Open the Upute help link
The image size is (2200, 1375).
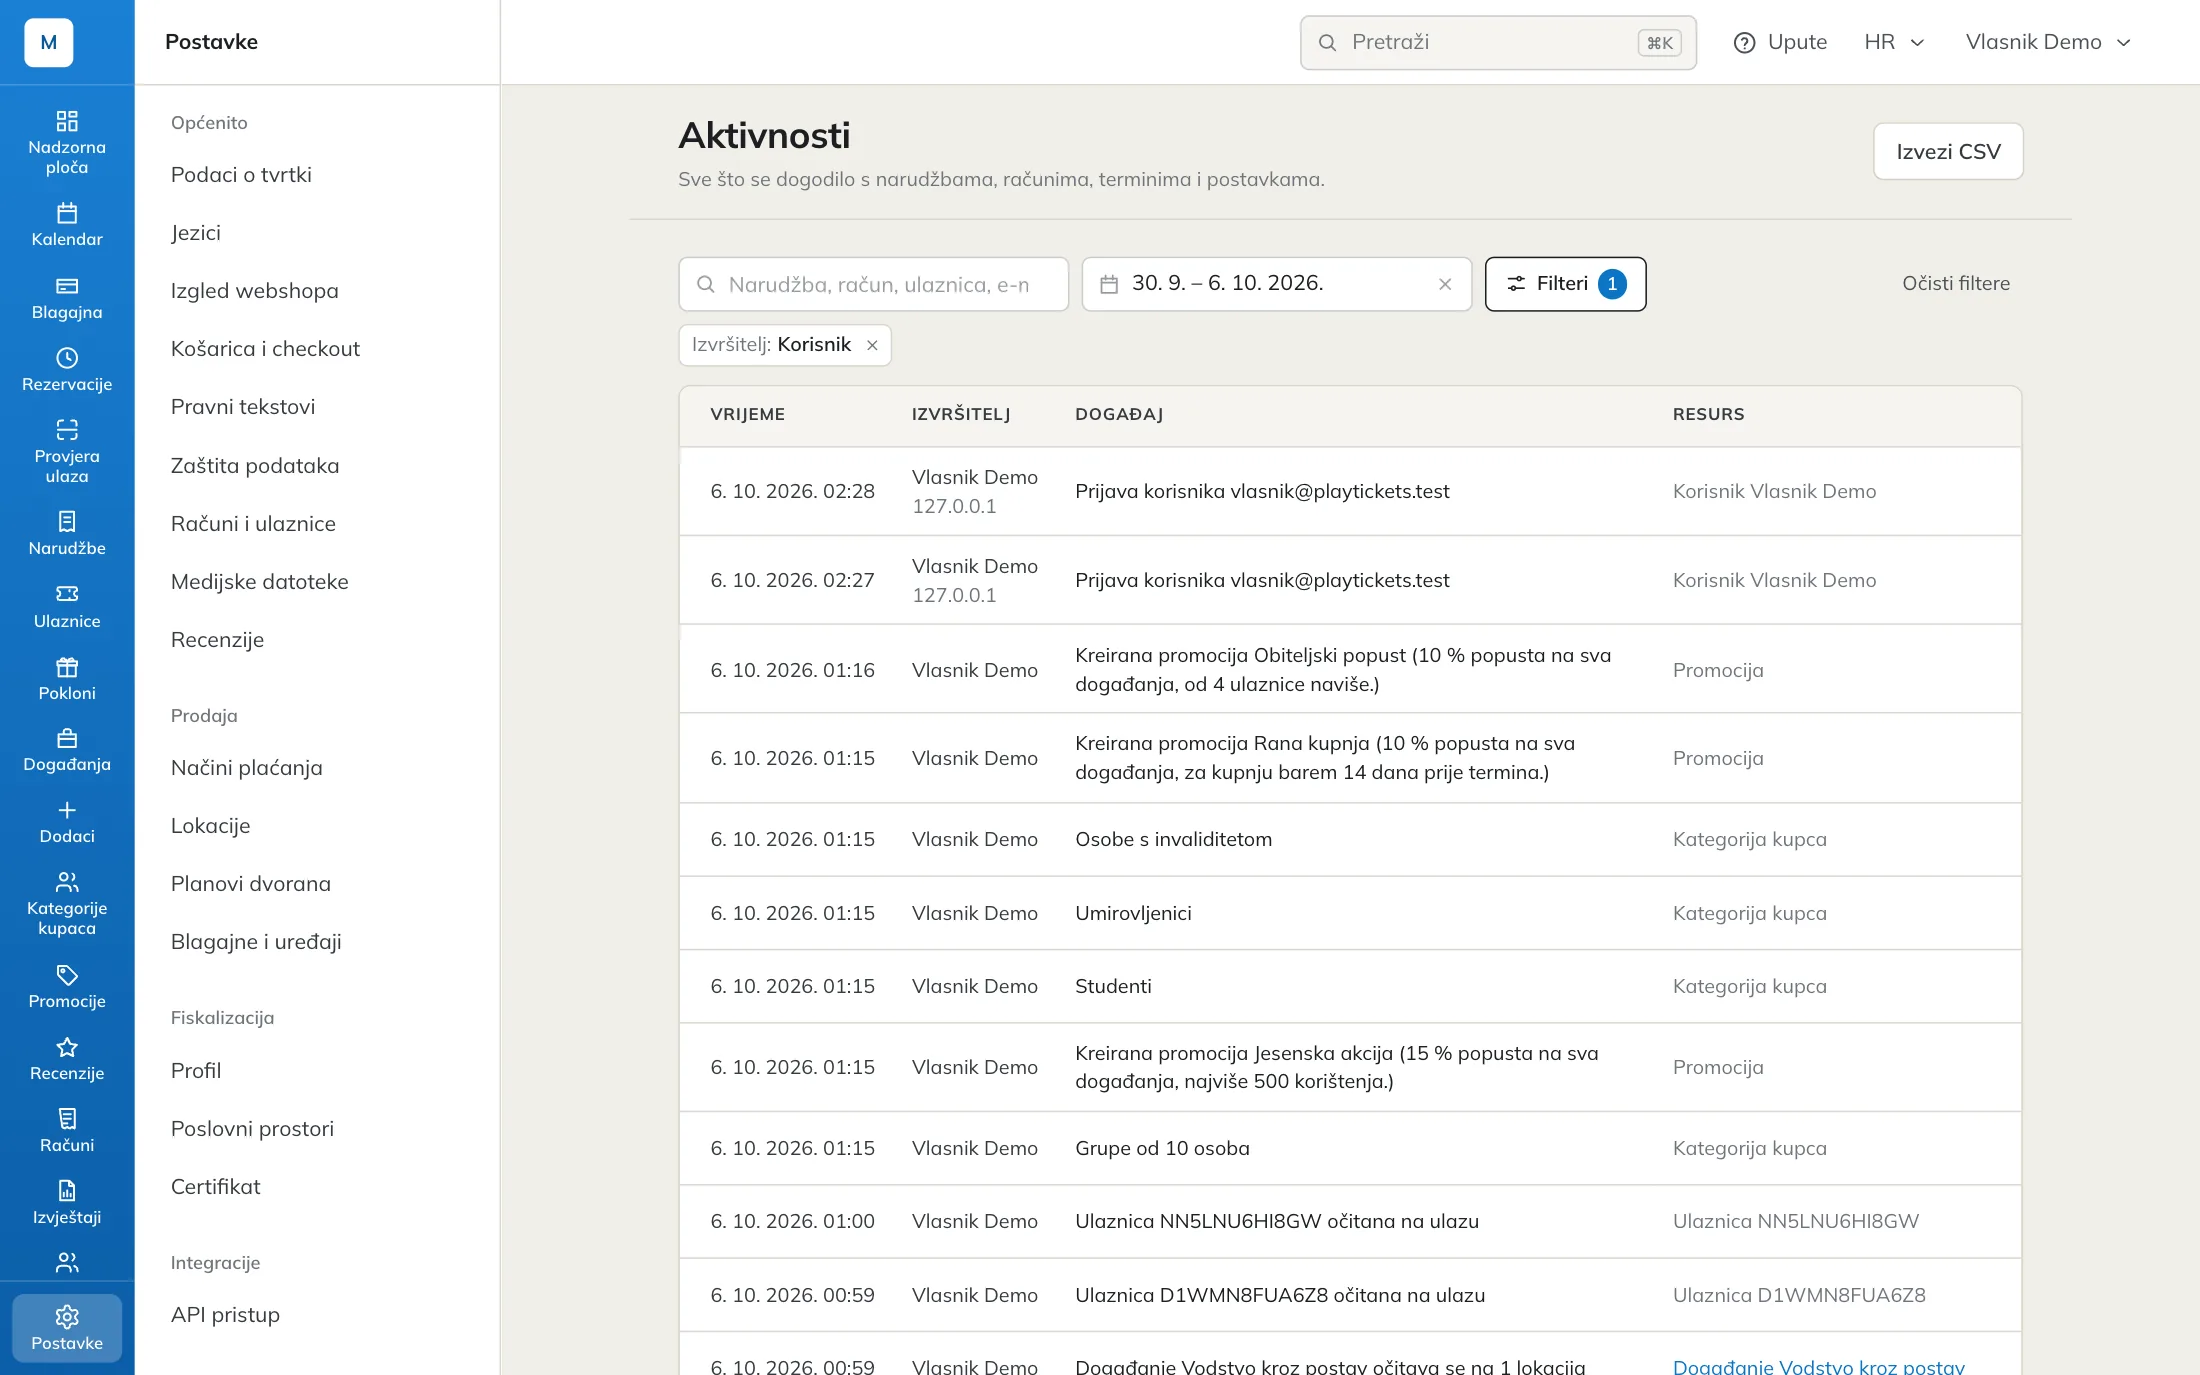[1780, 42]
